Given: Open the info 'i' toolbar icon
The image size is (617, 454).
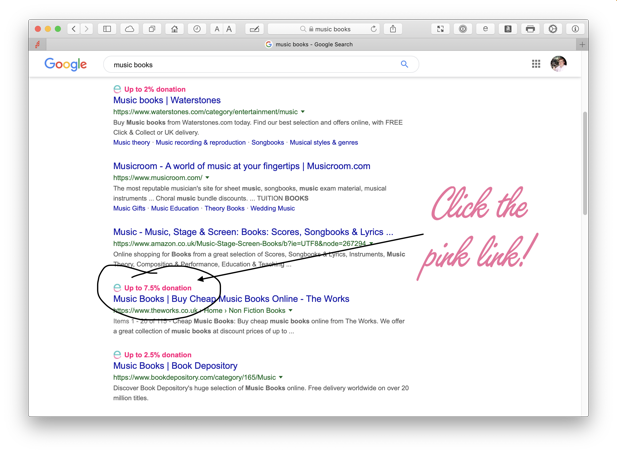Looking at the screenshot, I should 575,29.
